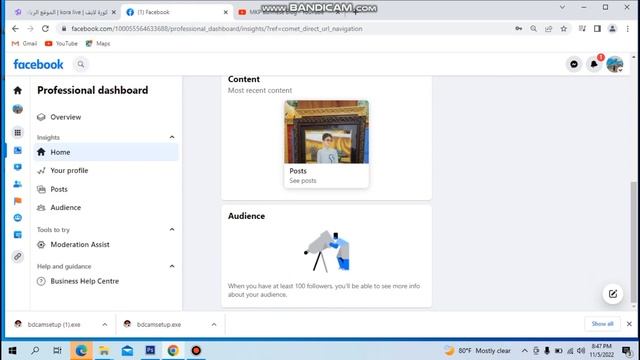Open the Maps bookmark
The height and width of the screenshot is (360, 640).
click(x=98, y=43)
